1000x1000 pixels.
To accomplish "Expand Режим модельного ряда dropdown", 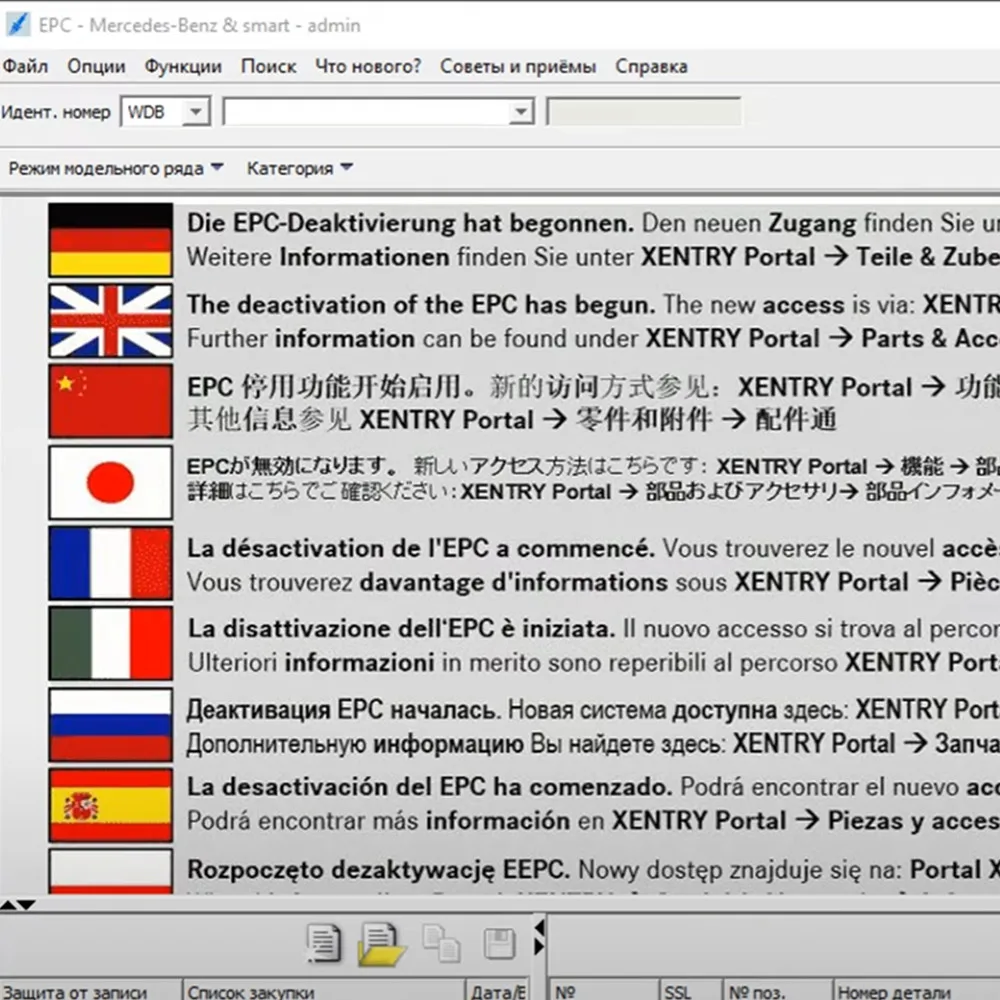I will pyautogui.click(x=116, y=168).
